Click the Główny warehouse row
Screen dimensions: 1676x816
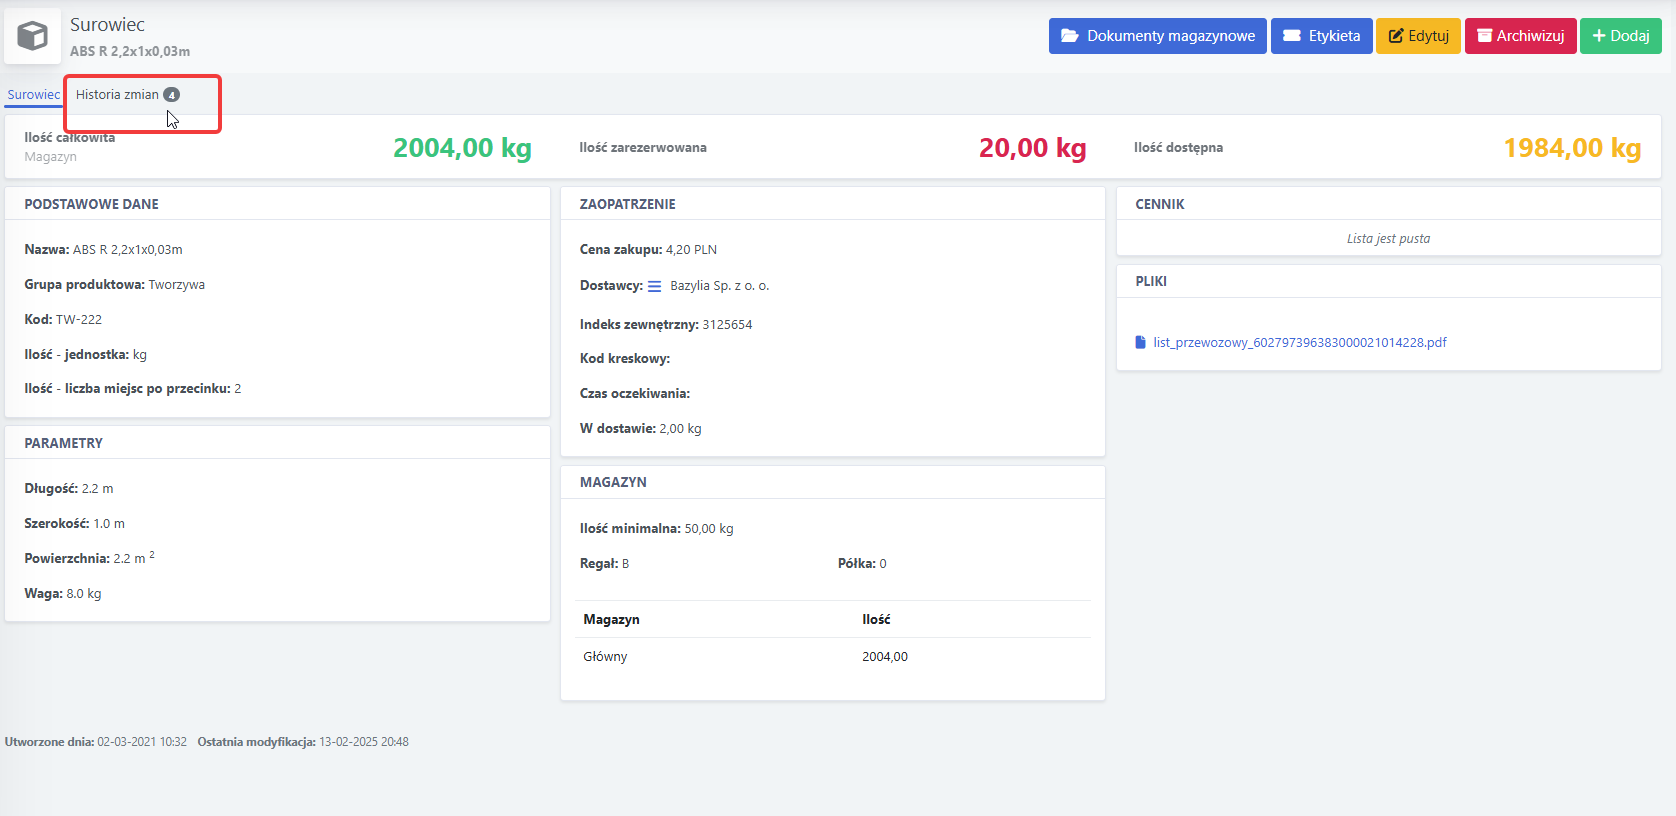833,657
